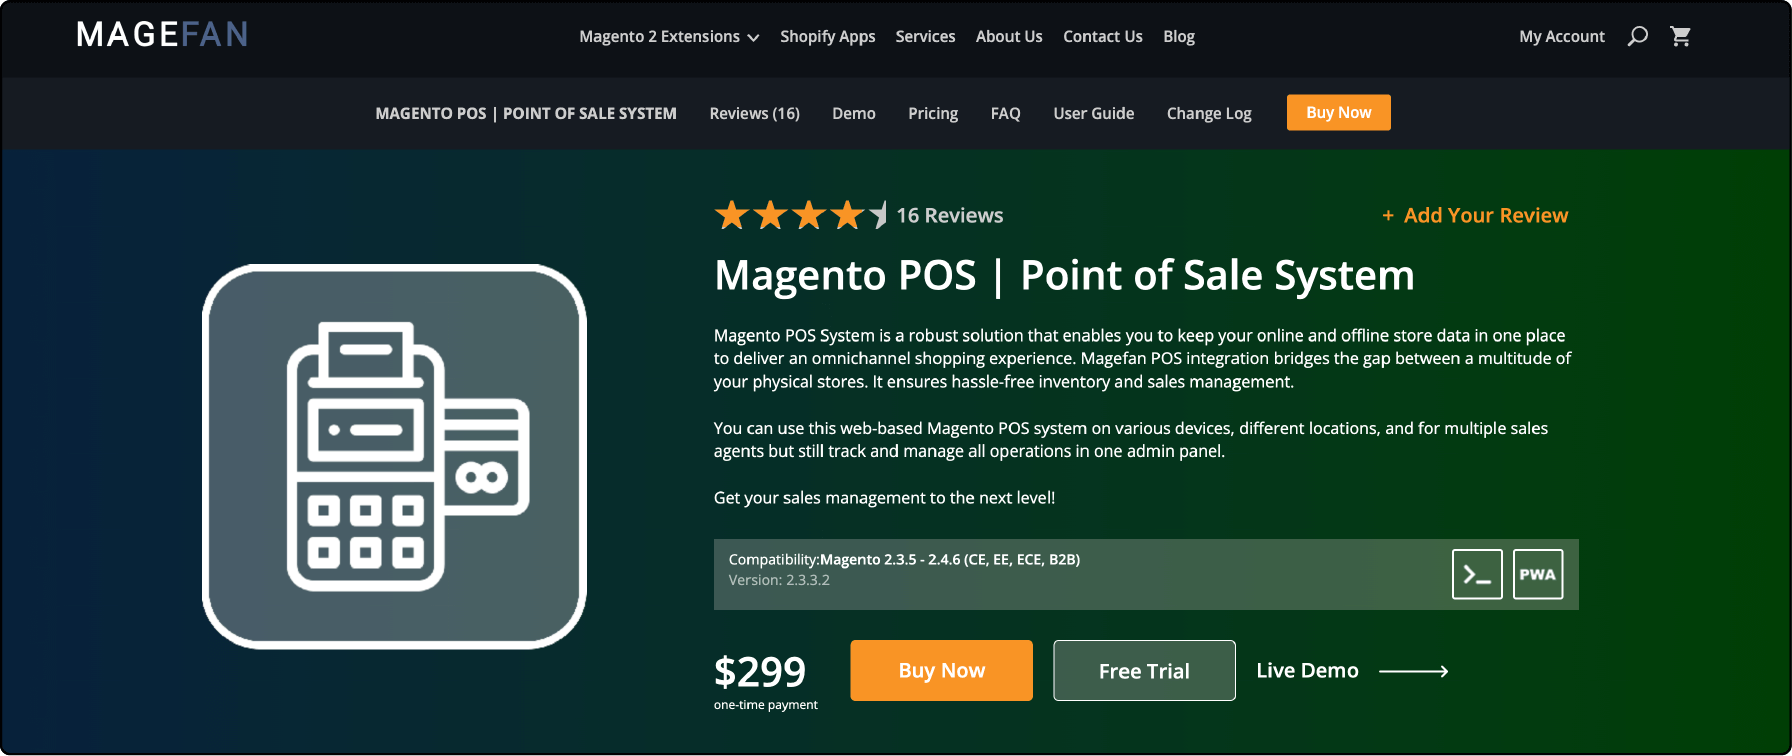Screen dimensions: 1792x756
Task: Click the orange Buy Now in the top bar
Action: [1338, 112]
